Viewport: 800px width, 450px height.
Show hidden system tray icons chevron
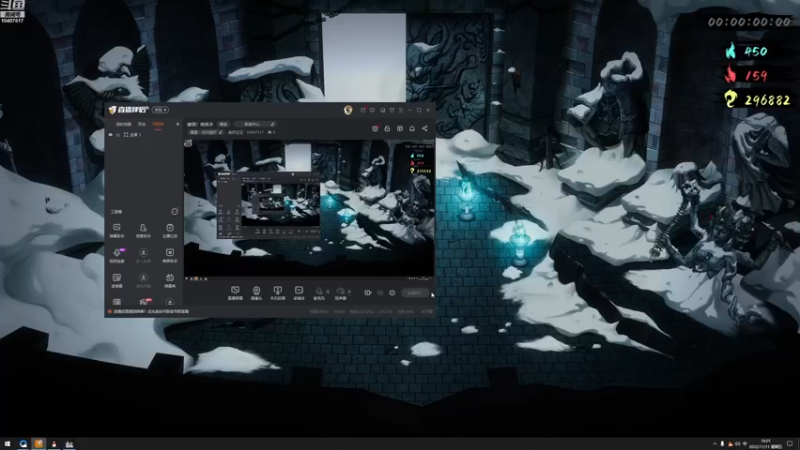714,444
